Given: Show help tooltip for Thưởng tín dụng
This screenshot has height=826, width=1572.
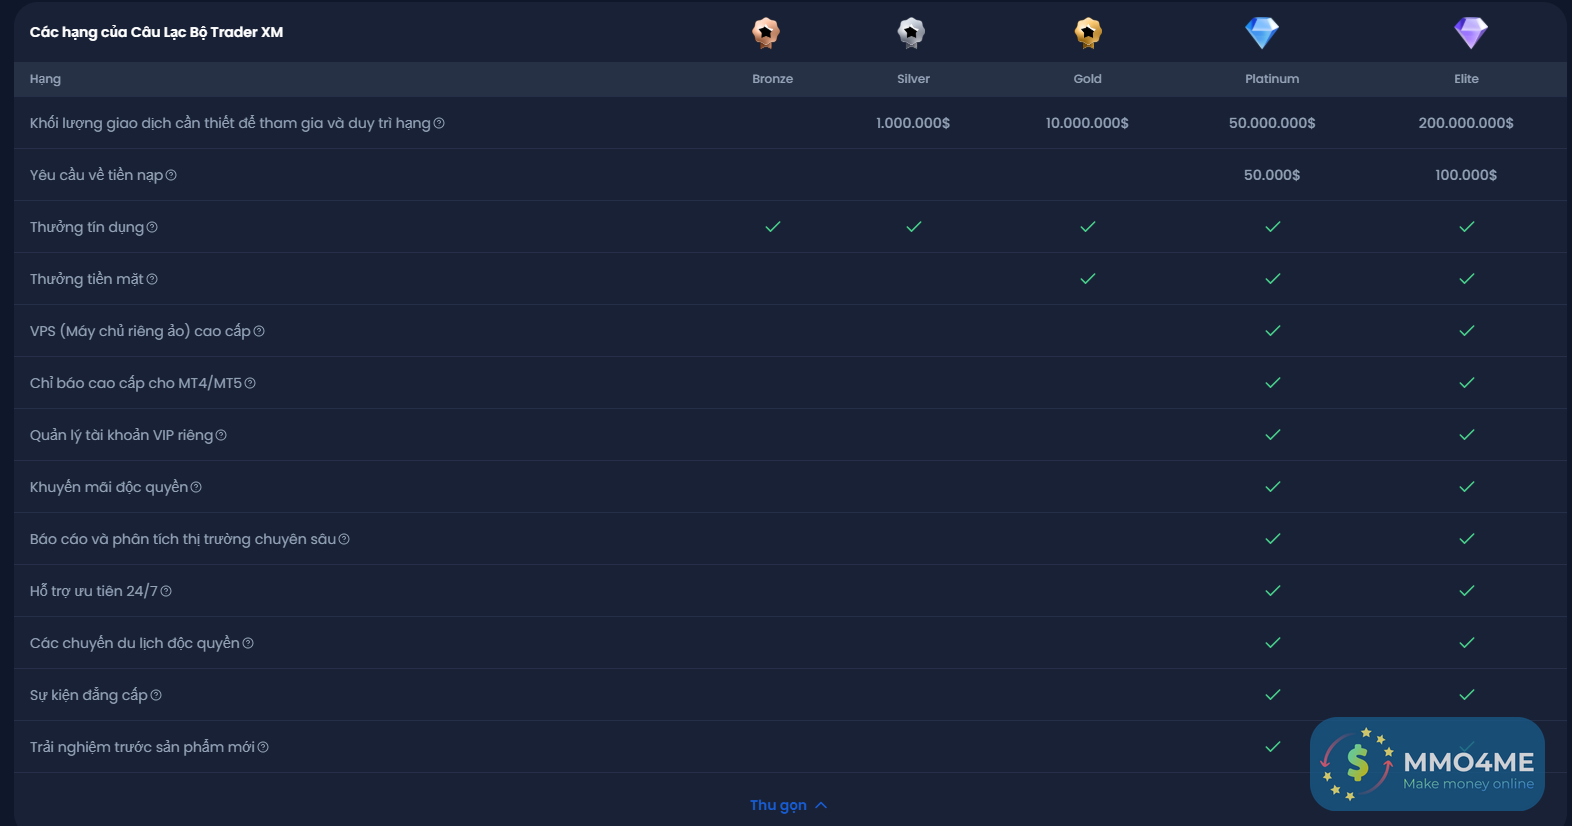Looking at the screenshot, I should (152, 227).
